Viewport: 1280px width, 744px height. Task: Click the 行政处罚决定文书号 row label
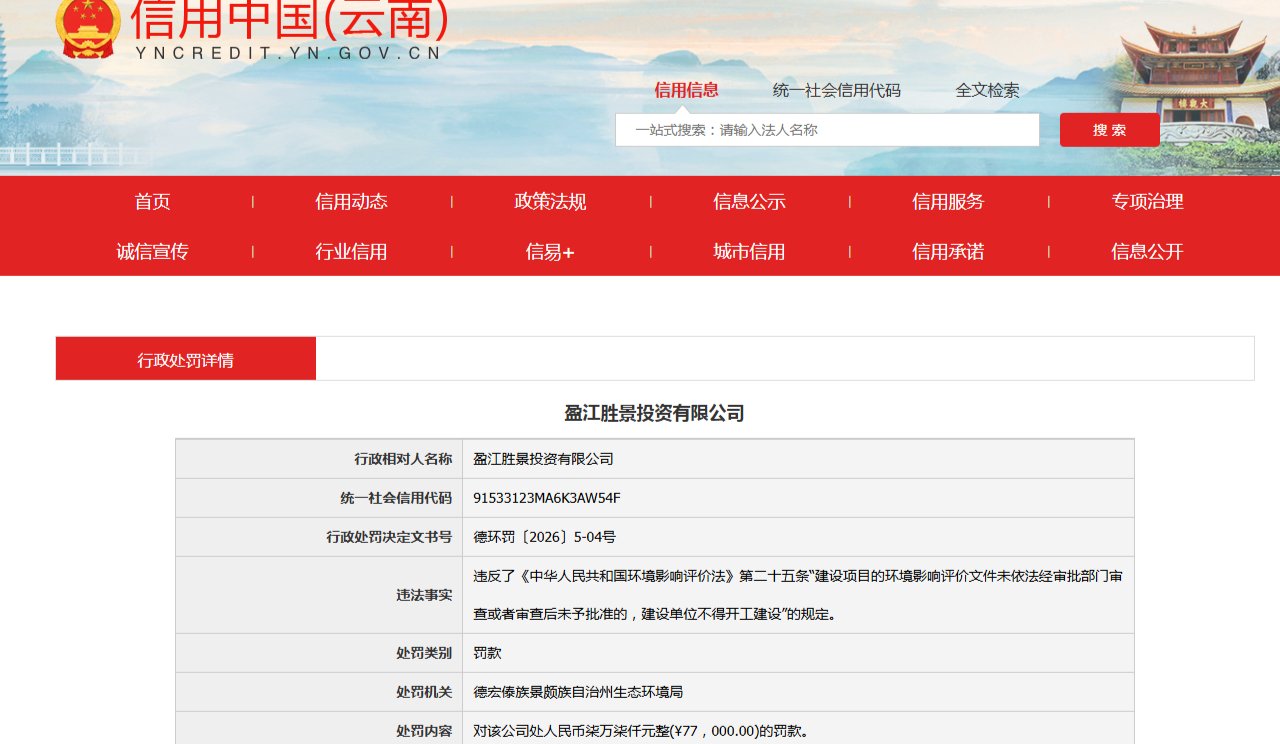pyautogui.click(x=389, y=537)
